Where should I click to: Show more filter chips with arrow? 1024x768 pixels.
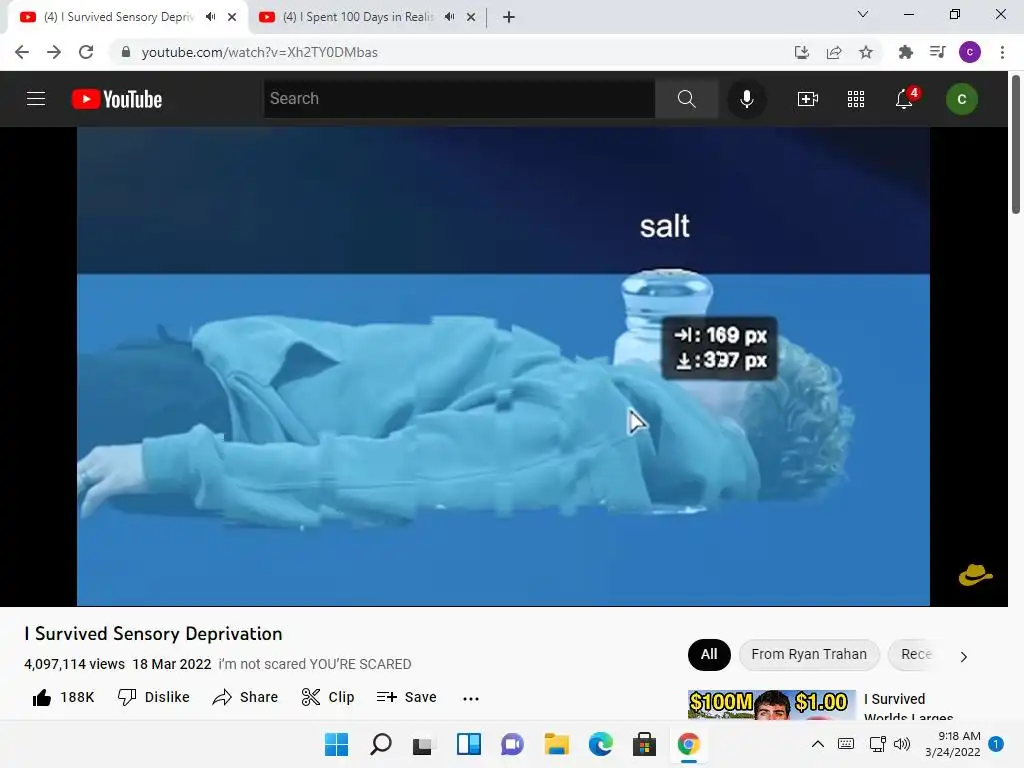[964, 656]
